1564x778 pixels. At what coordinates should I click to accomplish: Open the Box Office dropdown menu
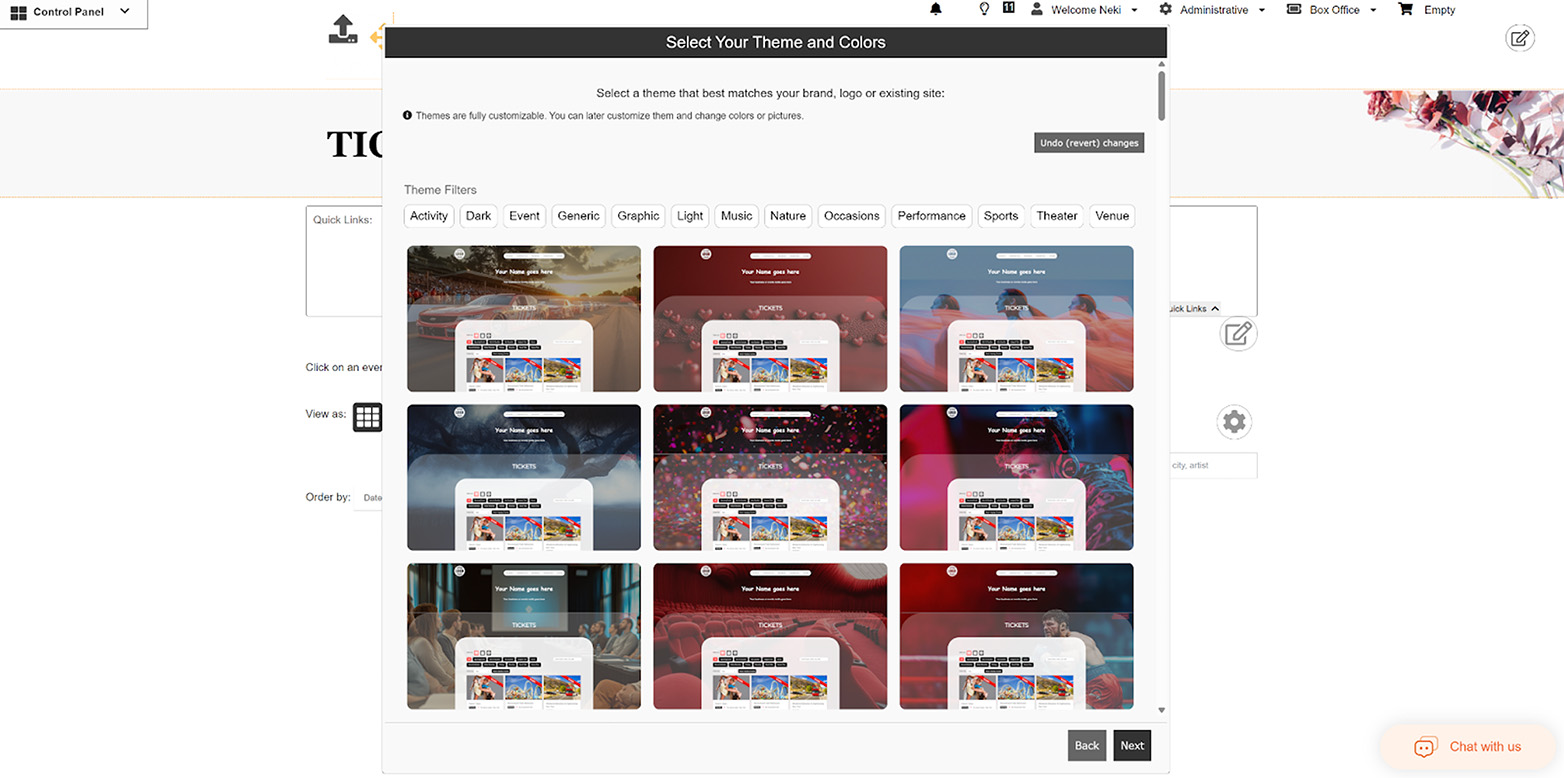[x=1332, y=10]
